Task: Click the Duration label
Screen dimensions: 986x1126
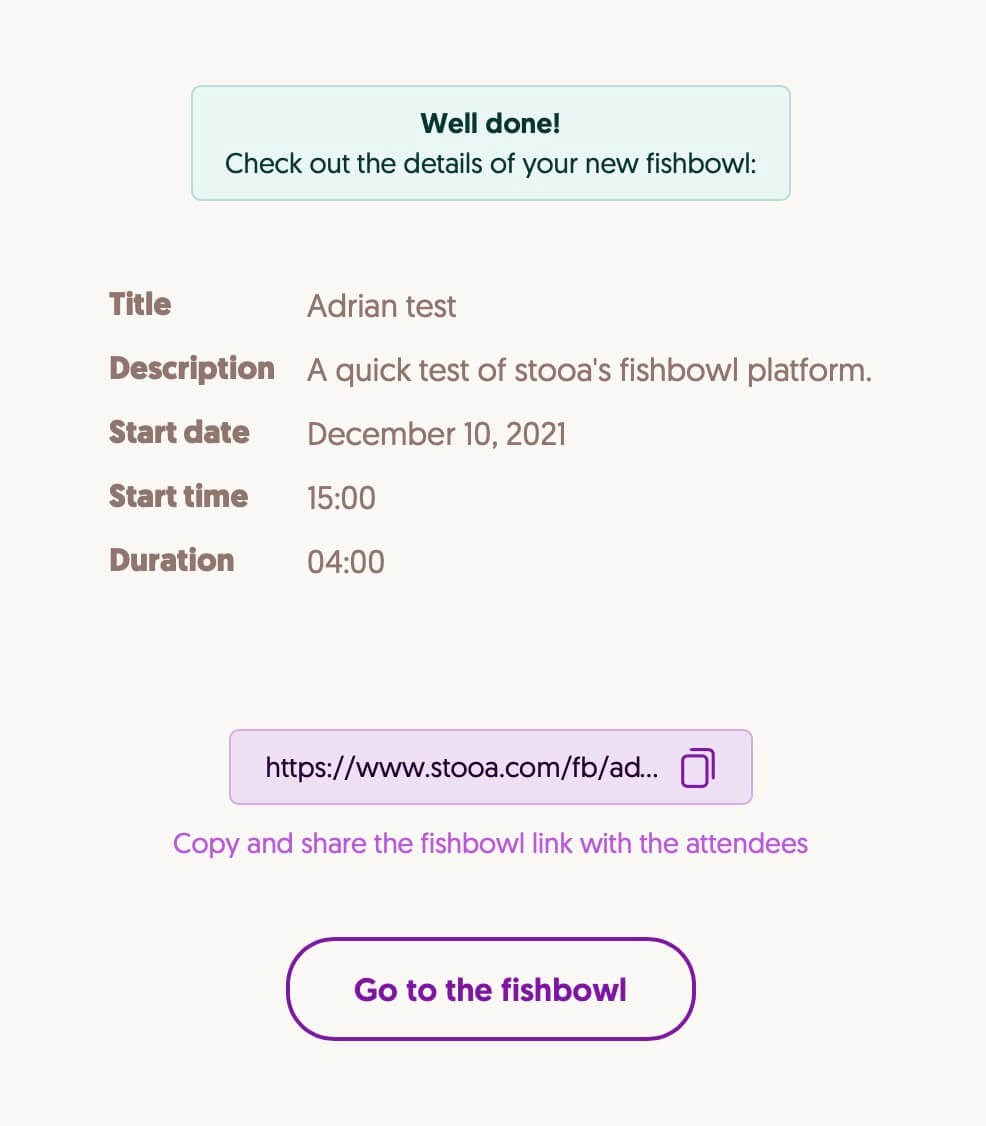Action: (x=172, y=560)
